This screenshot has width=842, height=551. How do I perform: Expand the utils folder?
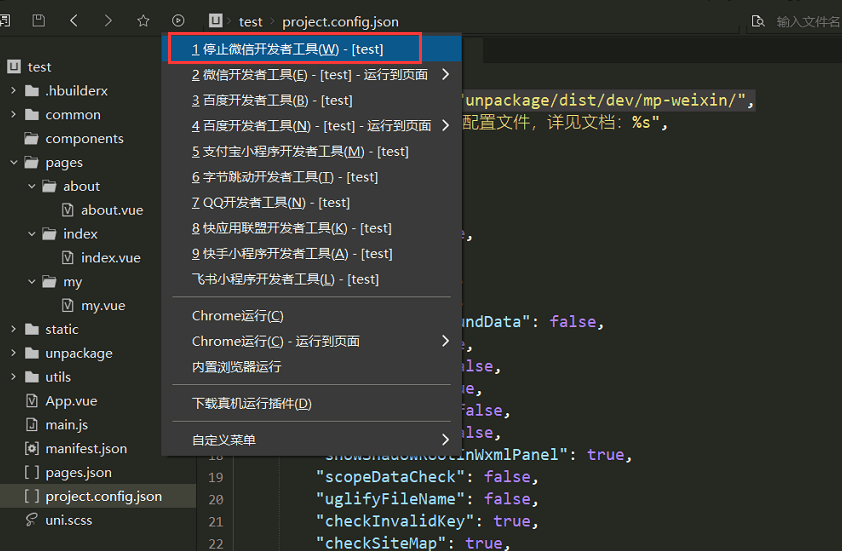(x=13, y=377)
